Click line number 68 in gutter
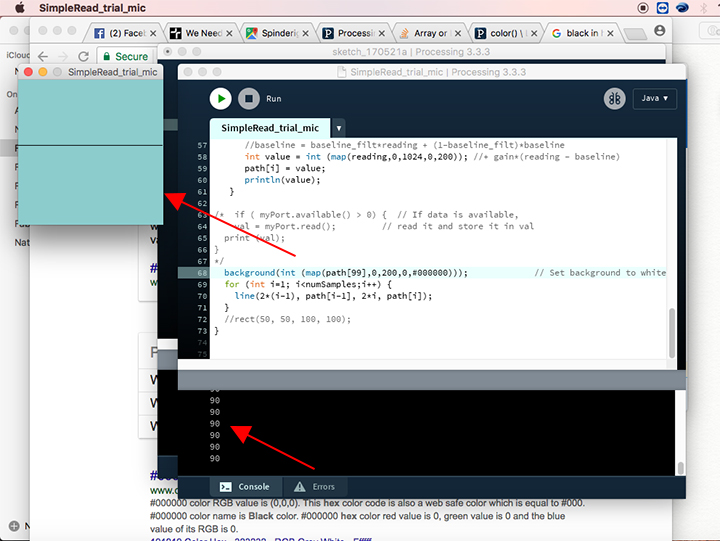Viewport: 720px width, 541px height. pyautogui.click(x=202, y=273)
